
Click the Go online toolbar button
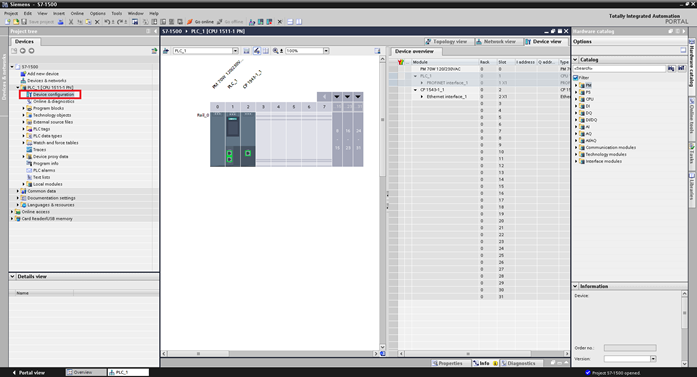click(x=200, y=21)
